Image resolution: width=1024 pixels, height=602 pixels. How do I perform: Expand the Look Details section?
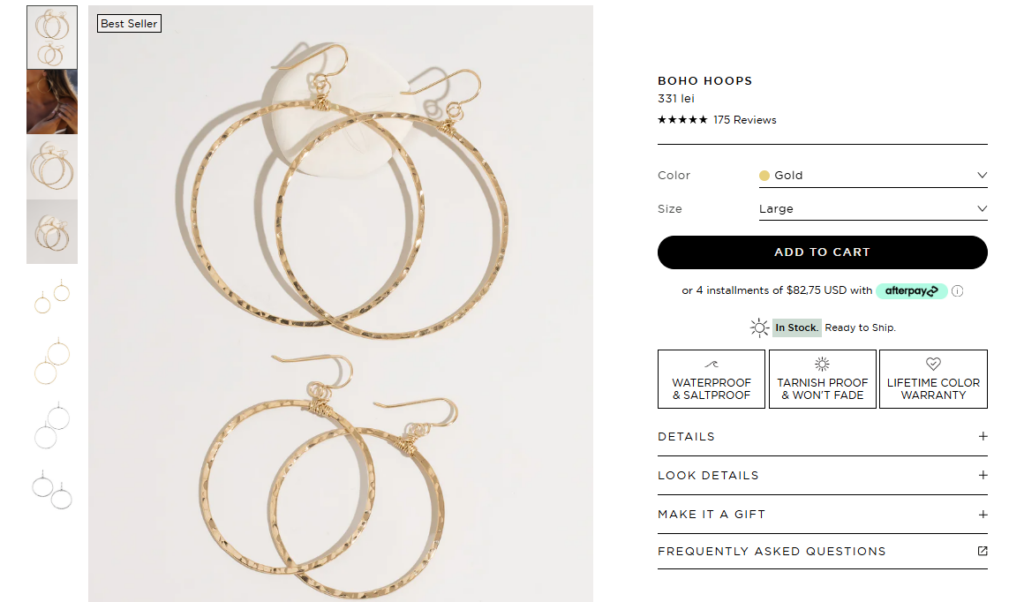point(822,475)
